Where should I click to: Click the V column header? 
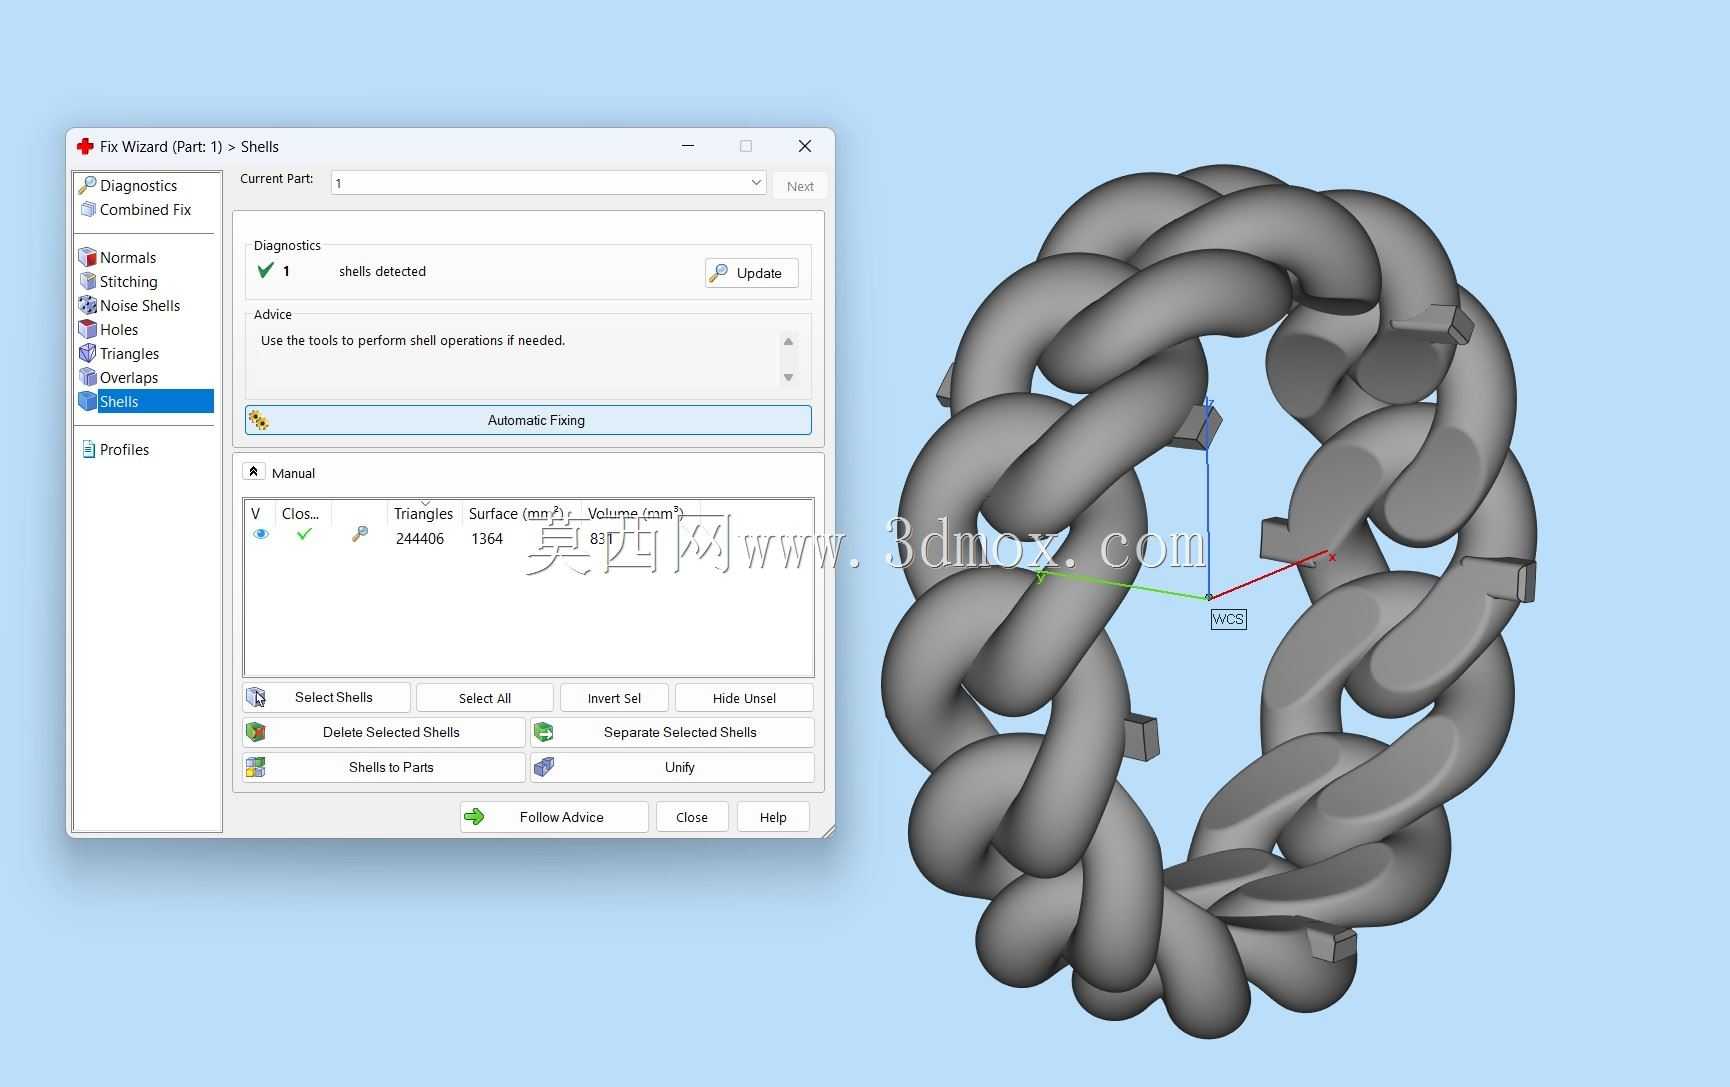257,513
